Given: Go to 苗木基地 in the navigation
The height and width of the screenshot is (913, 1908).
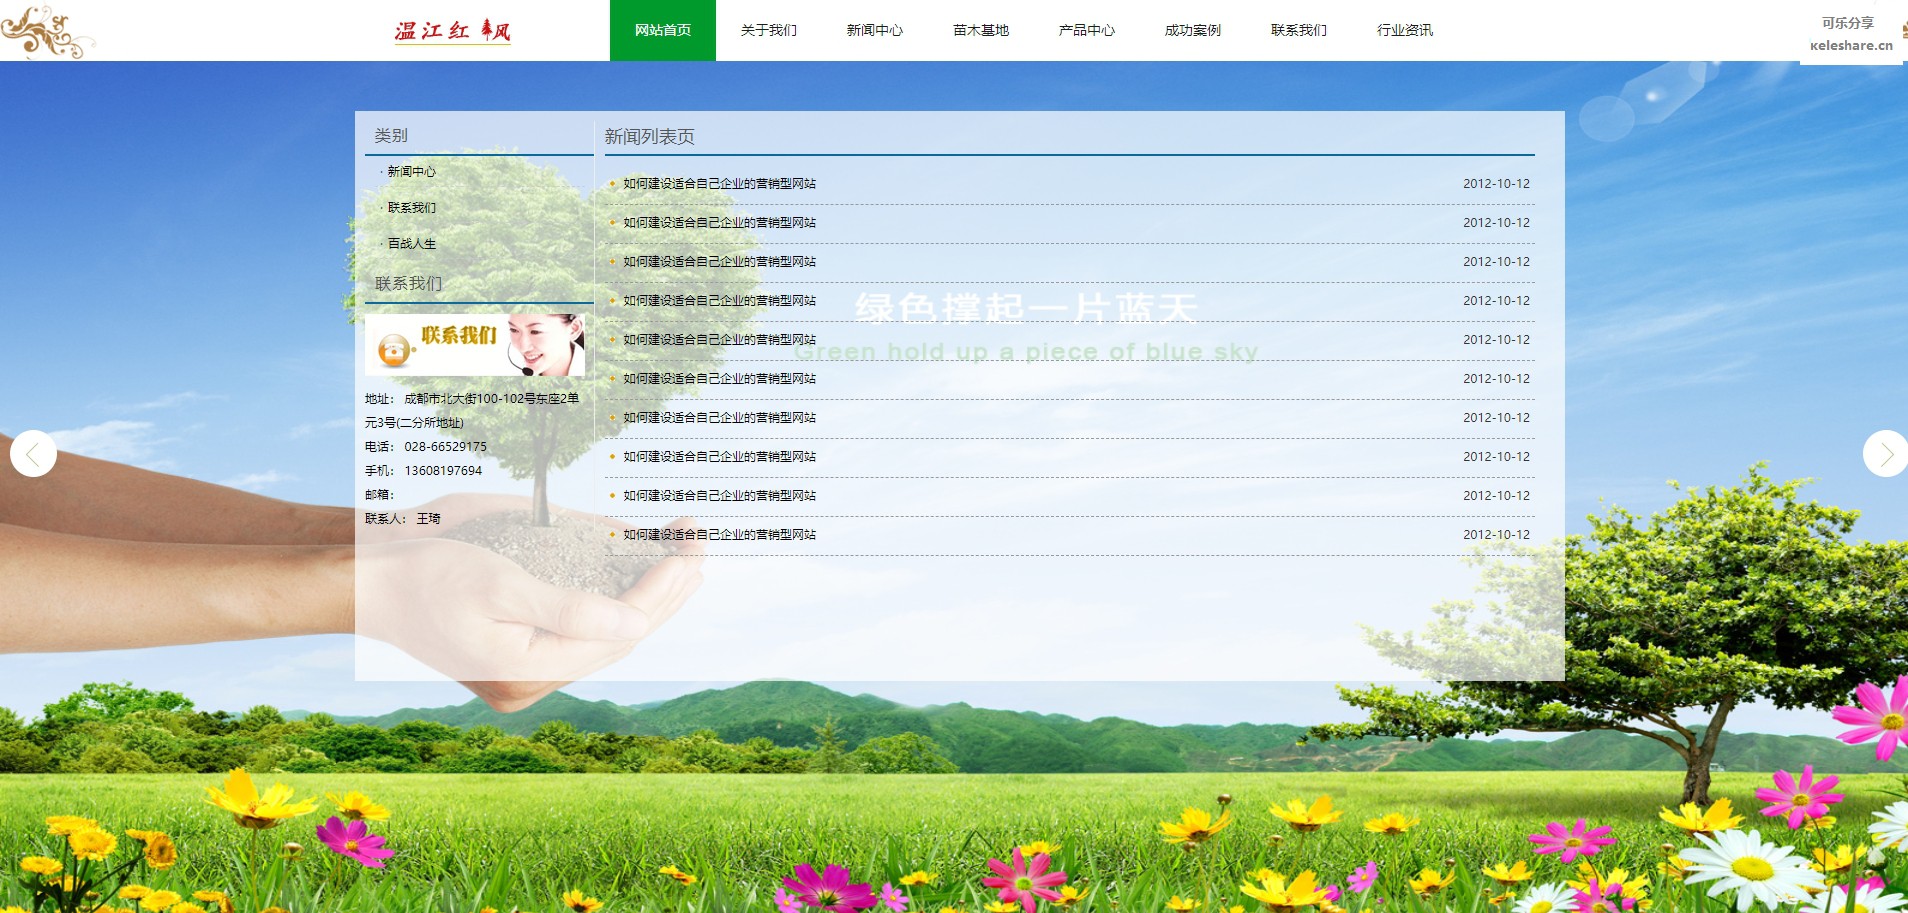Looking at the screenshot, I should point(981,30).
